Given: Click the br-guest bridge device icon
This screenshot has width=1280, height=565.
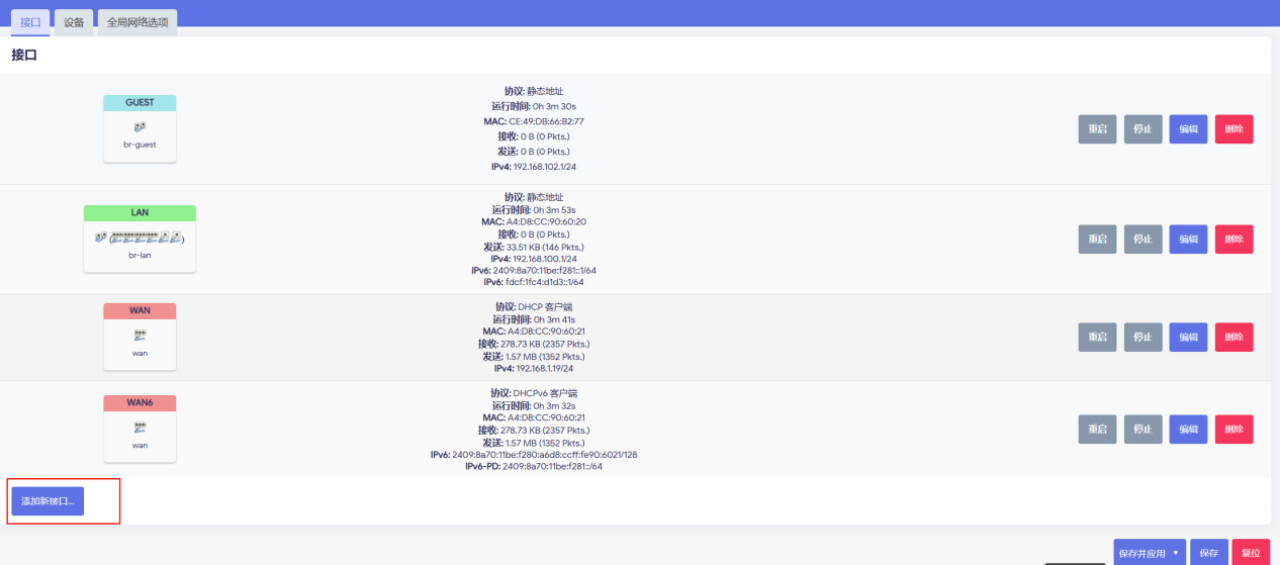Looking at the screenshot, I should [x=140, y=127].
